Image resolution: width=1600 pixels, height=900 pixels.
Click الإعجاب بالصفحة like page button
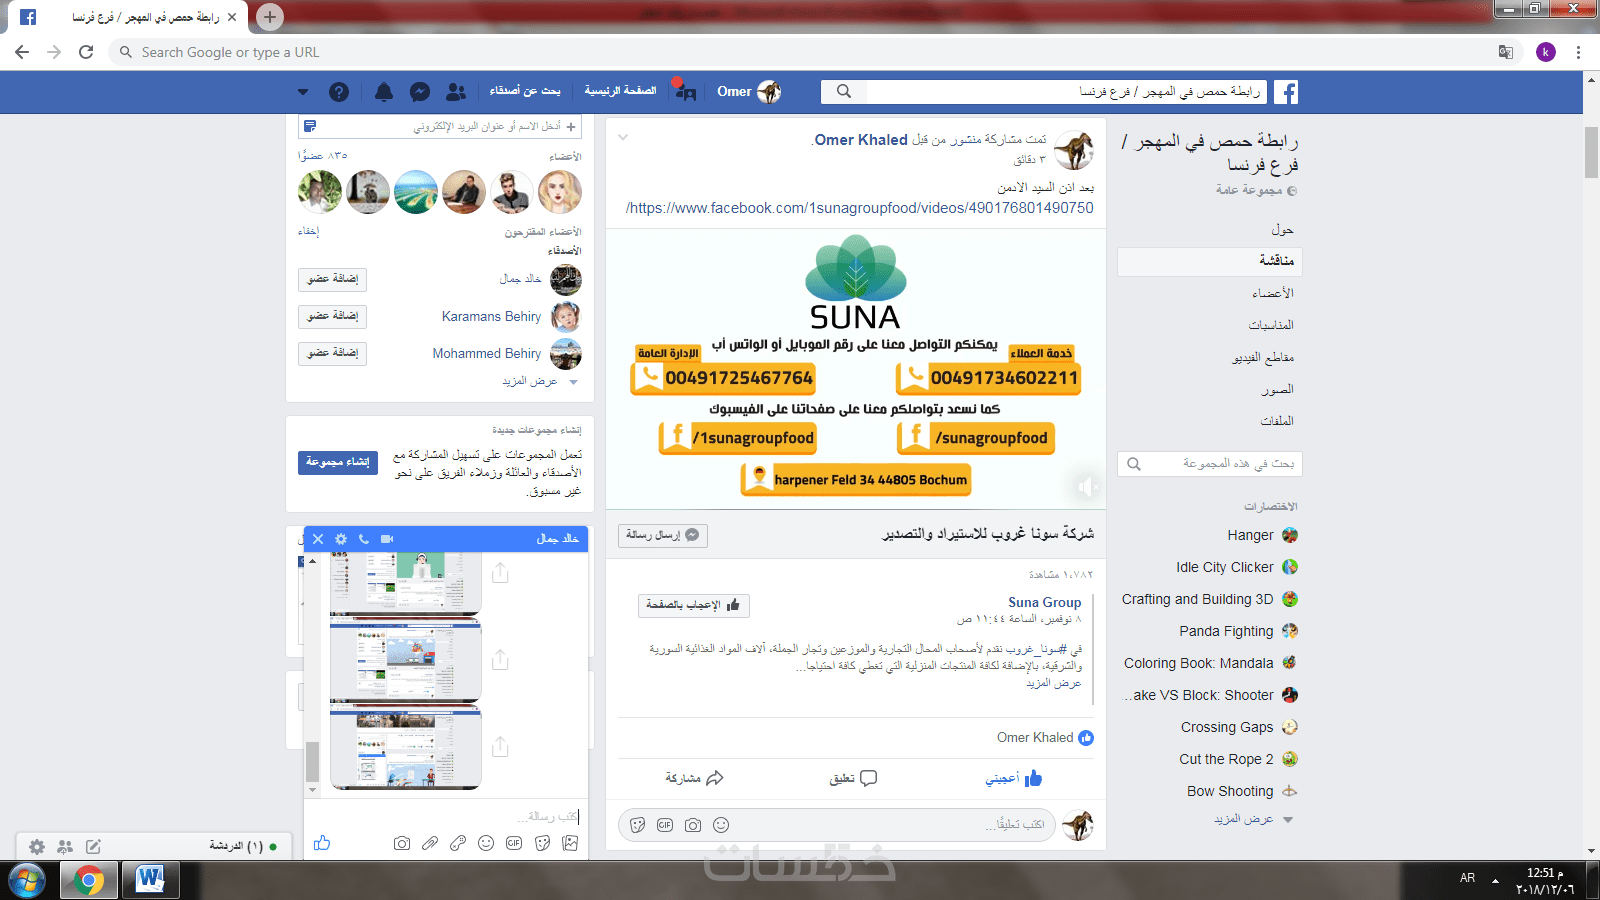tap(694, 605)
